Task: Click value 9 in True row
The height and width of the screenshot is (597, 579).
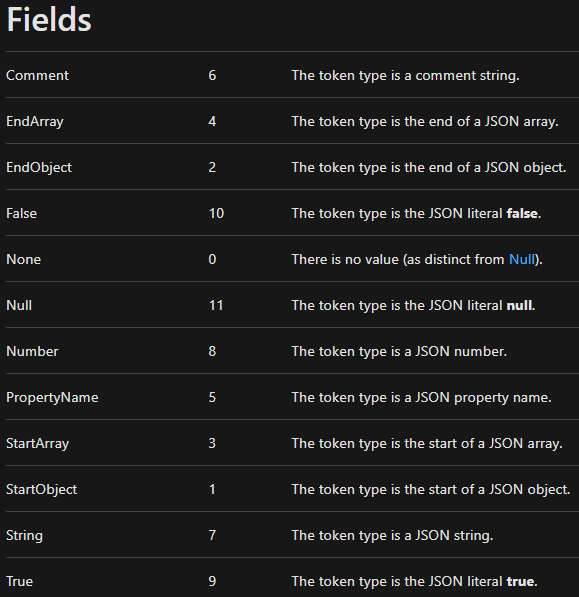Action: pos(212,581)
